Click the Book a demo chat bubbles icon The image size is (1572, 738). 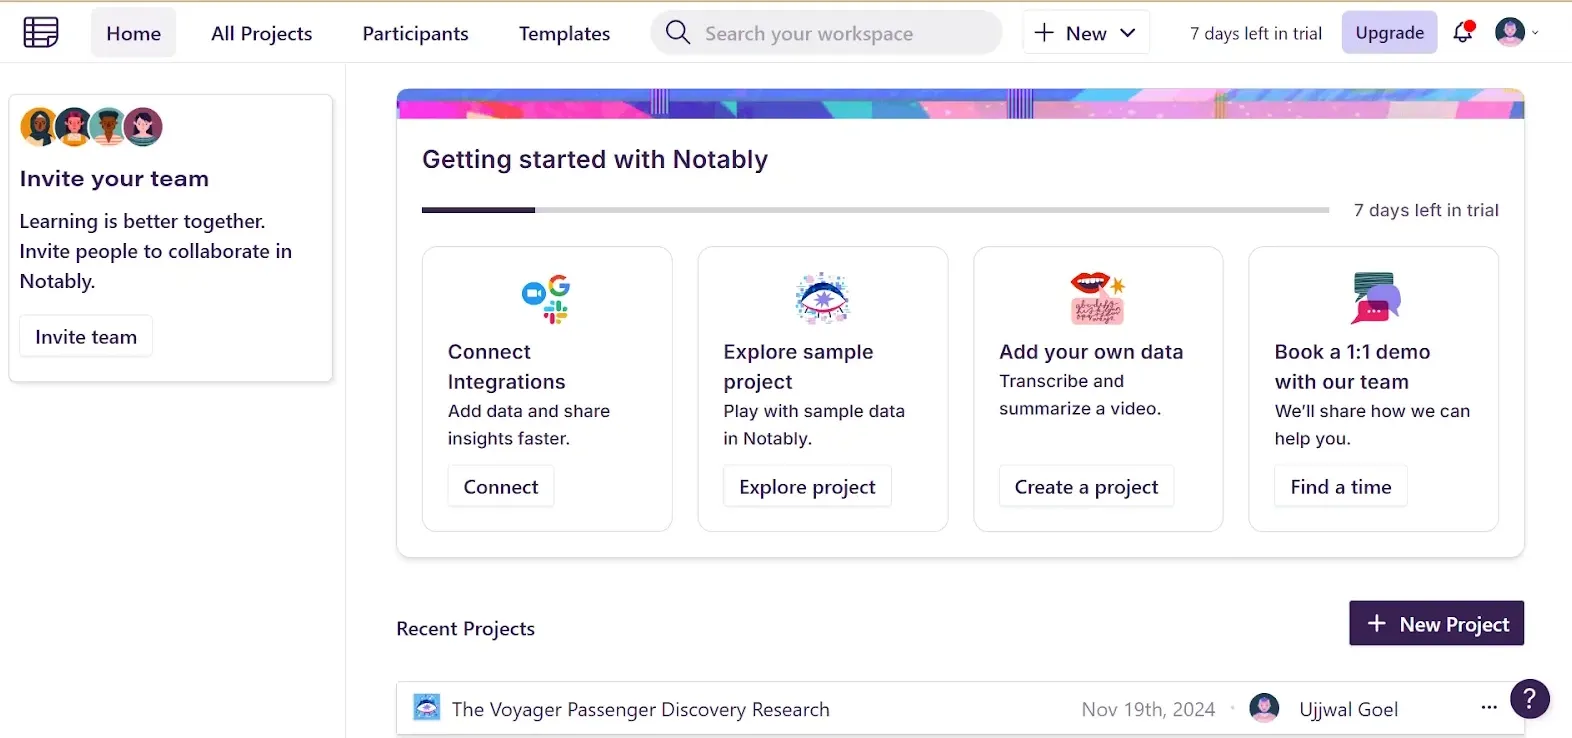pyautogui.click(x=1375, y=299)
